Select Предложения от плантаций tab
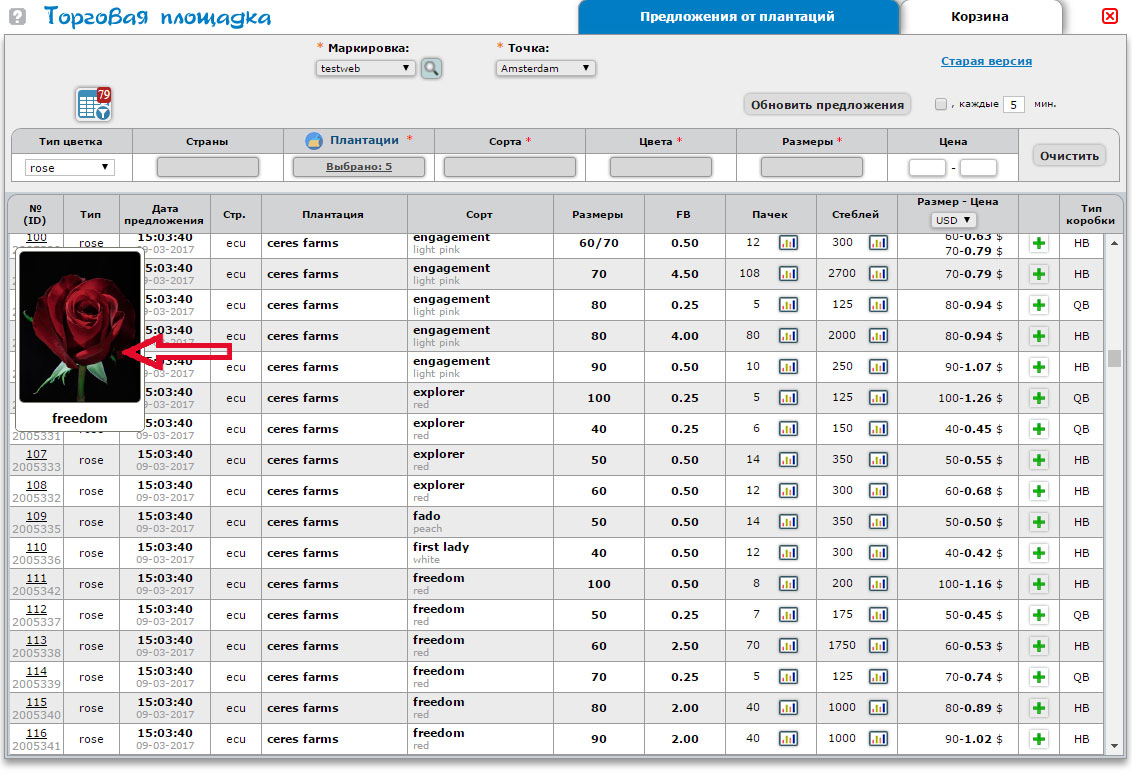The width and height of the screenshot is (1132, 774). click(737, 17)
